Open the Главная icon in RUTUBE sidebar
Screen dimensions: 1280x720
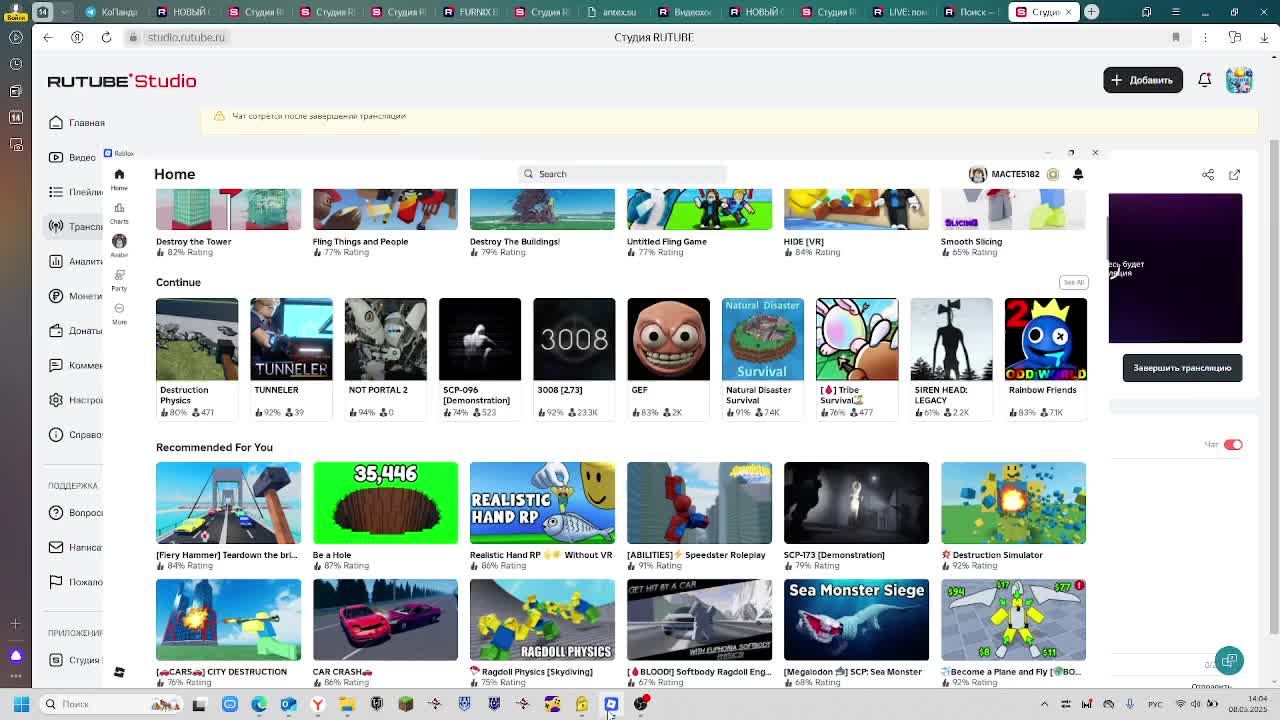(56, 123)
